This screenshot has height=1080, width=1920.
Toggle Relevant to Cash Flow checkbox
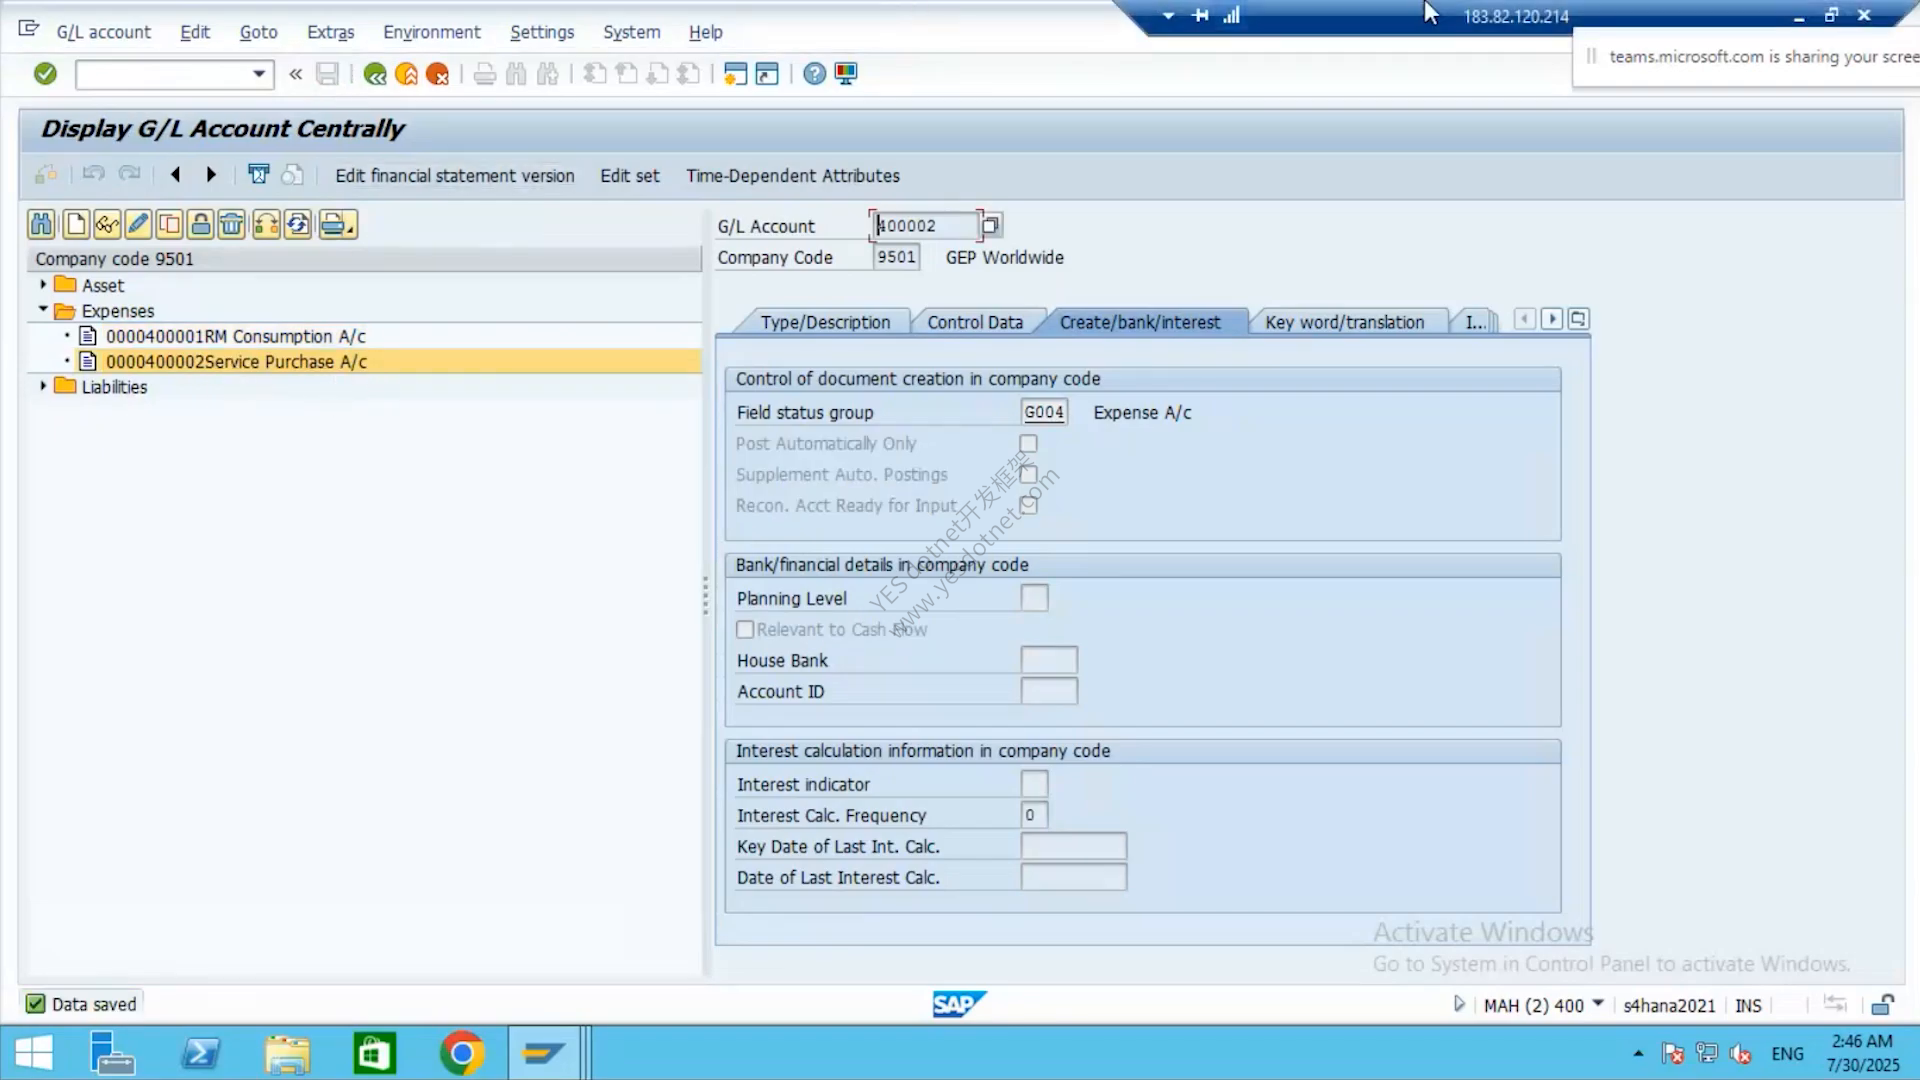tap(745, 629)
